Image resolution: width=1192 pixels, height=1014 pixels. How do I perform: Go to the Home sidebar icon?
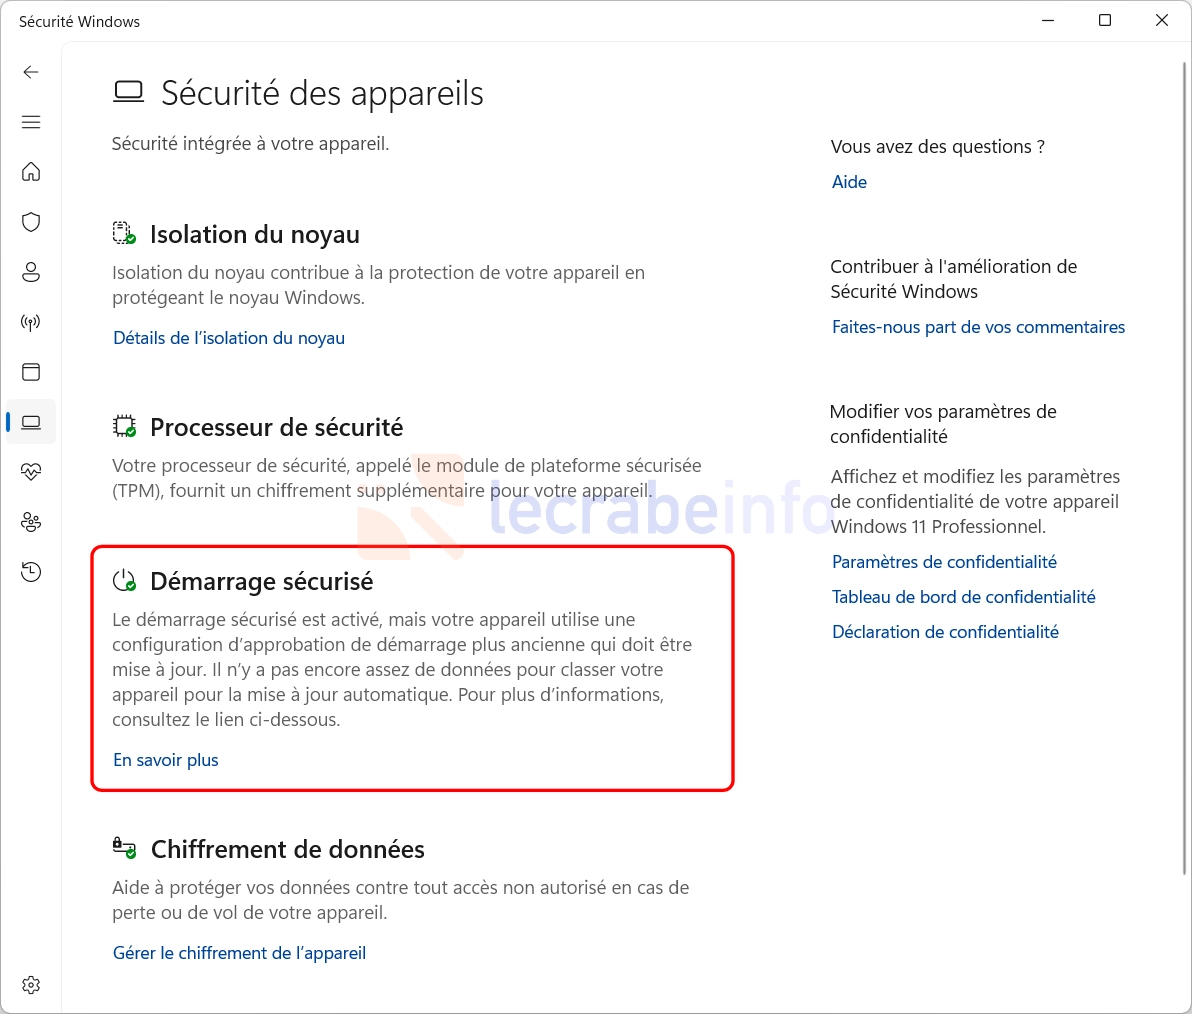pyautogui.click(x=30, y=172)
